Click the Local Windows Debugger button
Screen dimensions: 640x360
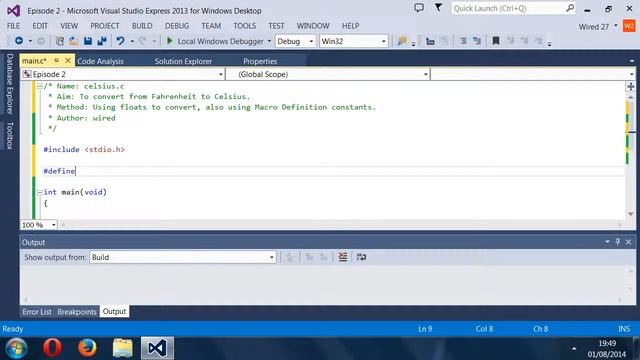215,41
